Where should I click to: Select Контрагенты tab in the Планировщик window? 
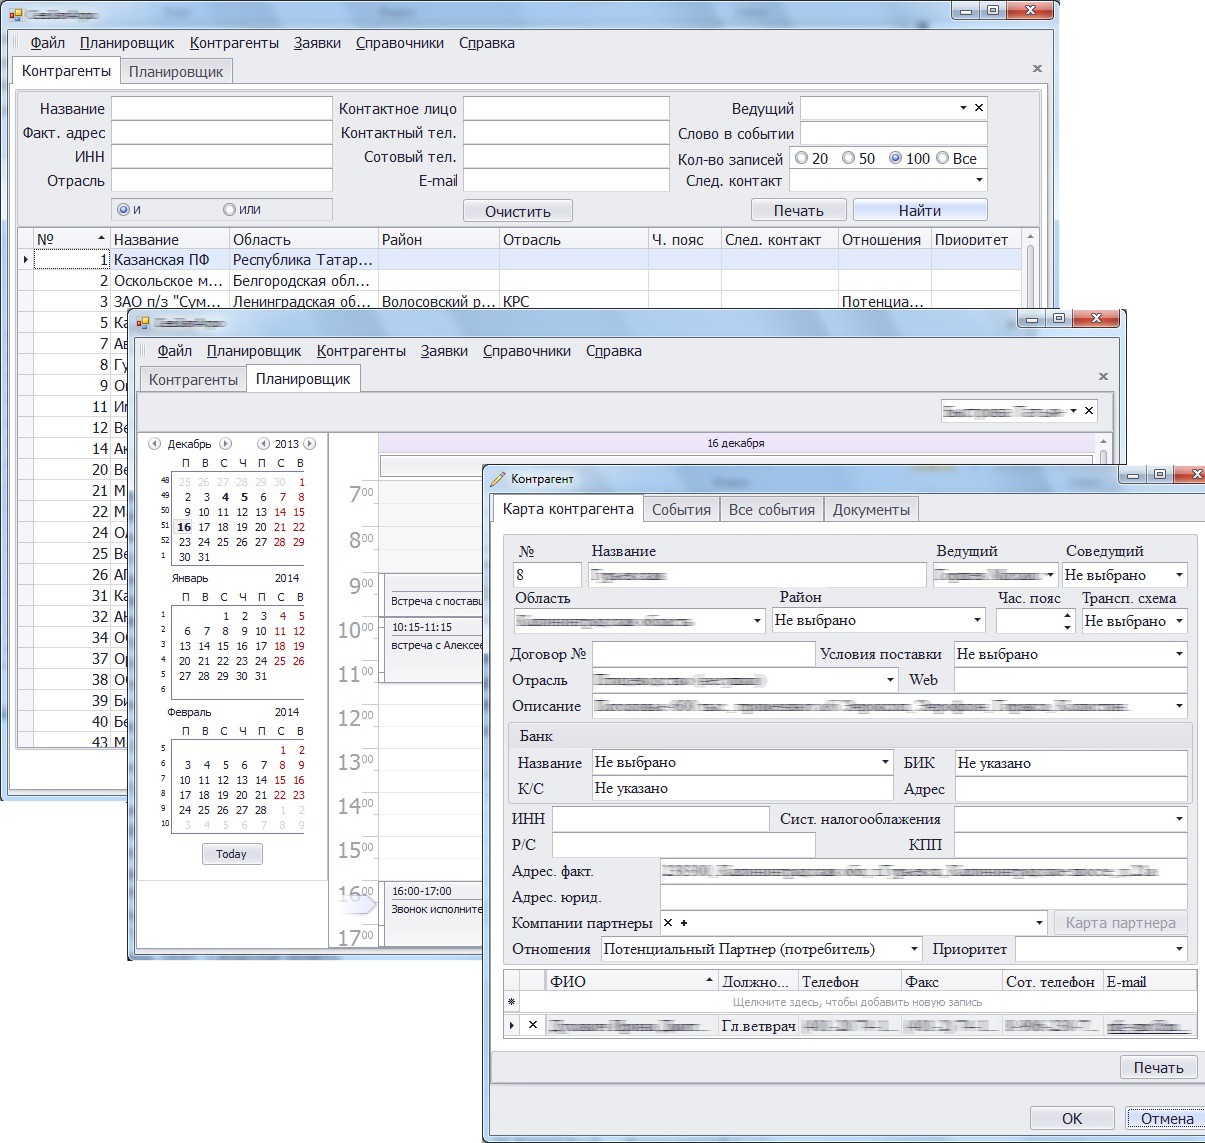(193, 380)
